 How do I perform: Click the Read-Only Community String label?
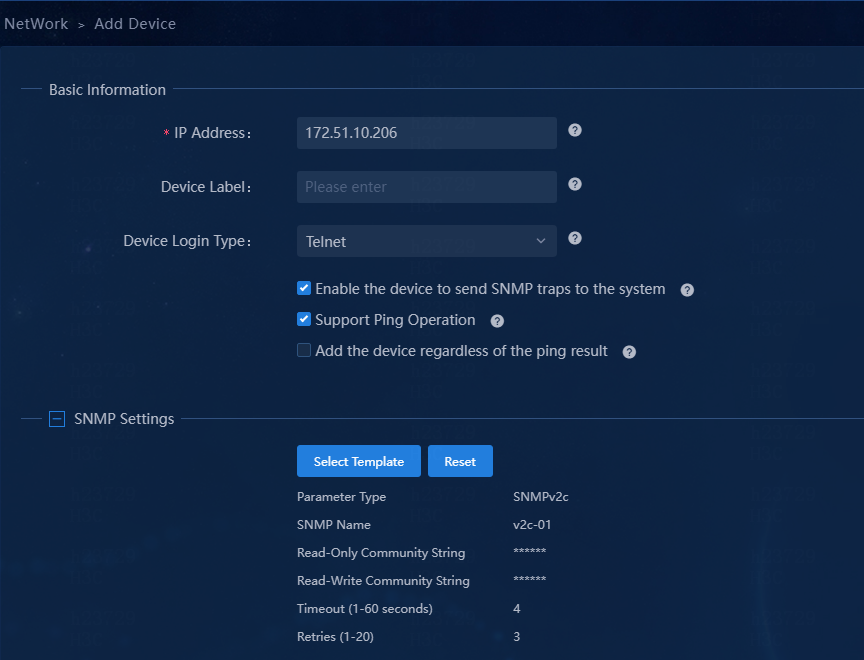(x=381, y=553)
